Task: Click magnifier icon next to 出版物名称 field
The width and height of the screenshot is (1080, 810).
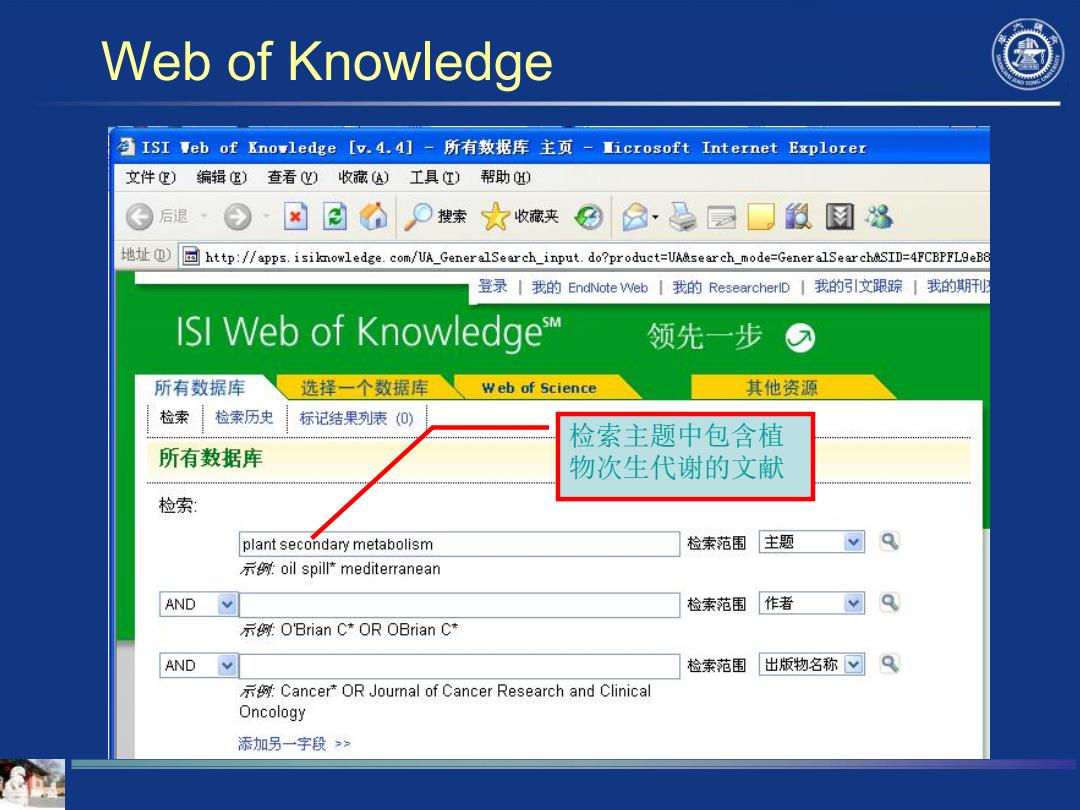Action: click(890, 664)
